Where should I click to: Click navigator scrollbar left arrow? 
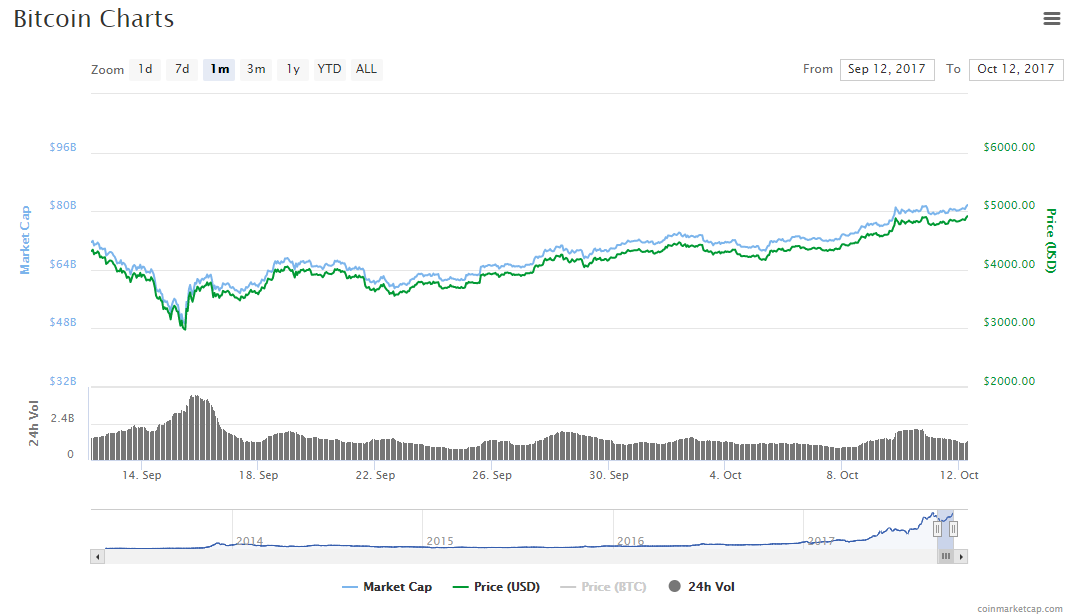(x=97, y=556)
